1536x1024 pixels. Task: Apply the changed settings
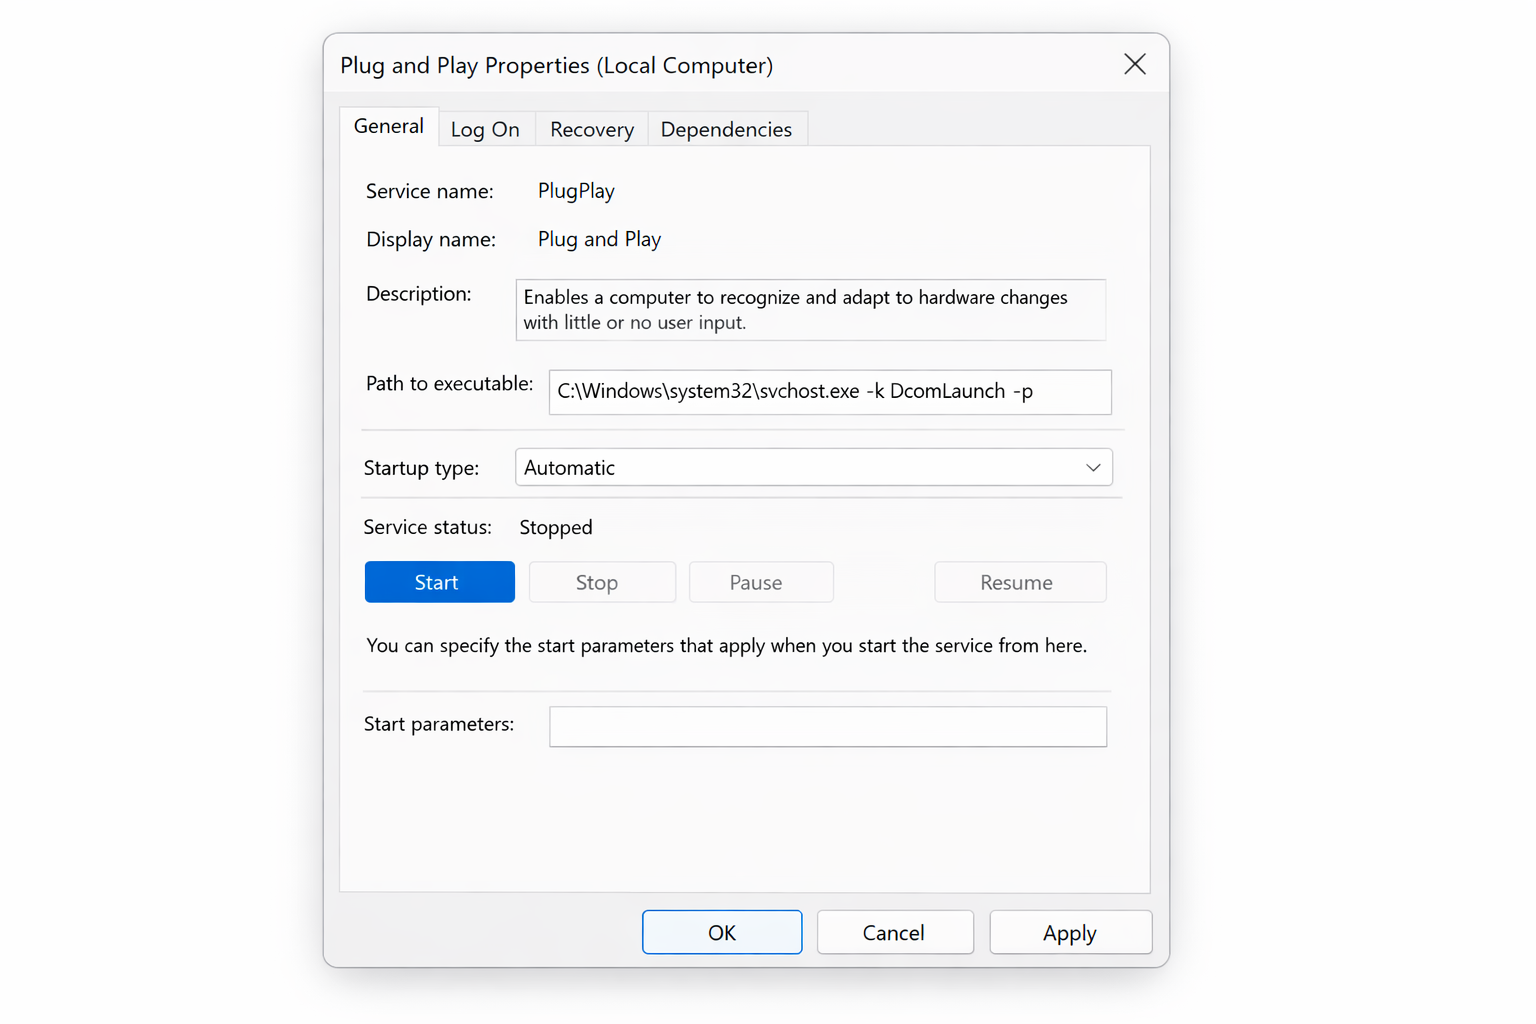point(1070,932)
